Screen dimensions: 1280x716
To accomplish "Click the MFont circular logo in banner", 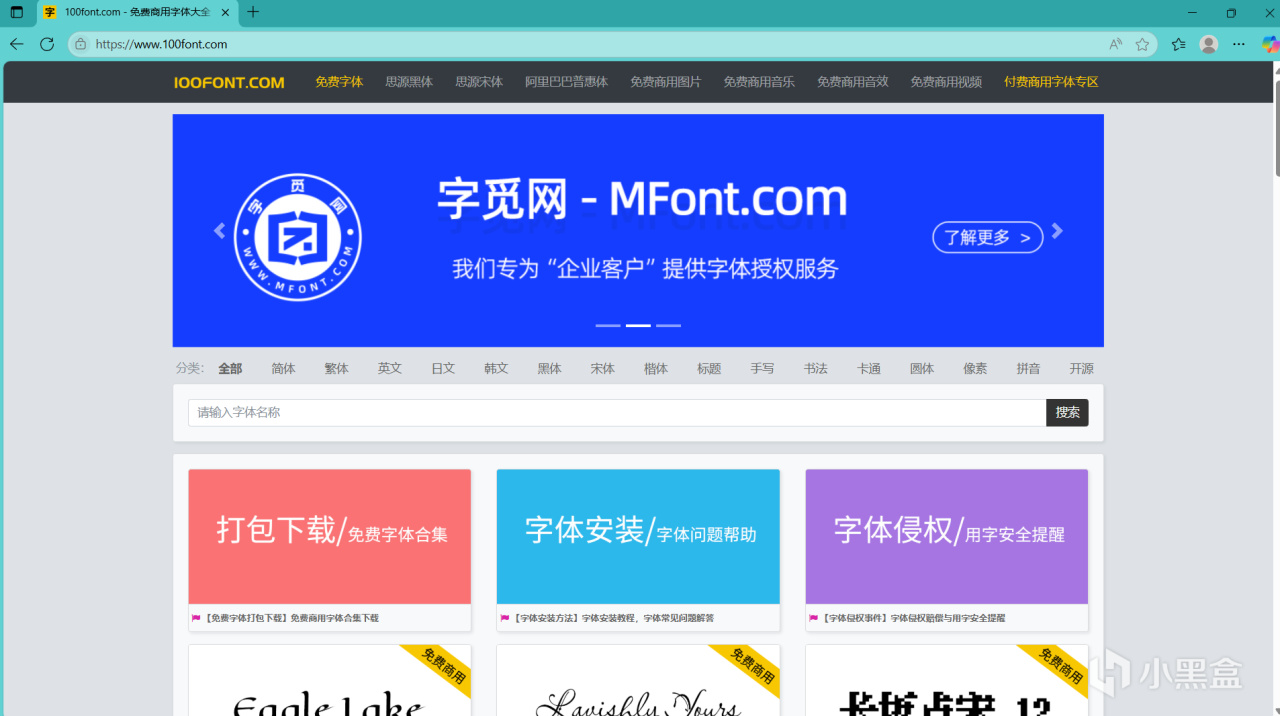I will 297,237.
